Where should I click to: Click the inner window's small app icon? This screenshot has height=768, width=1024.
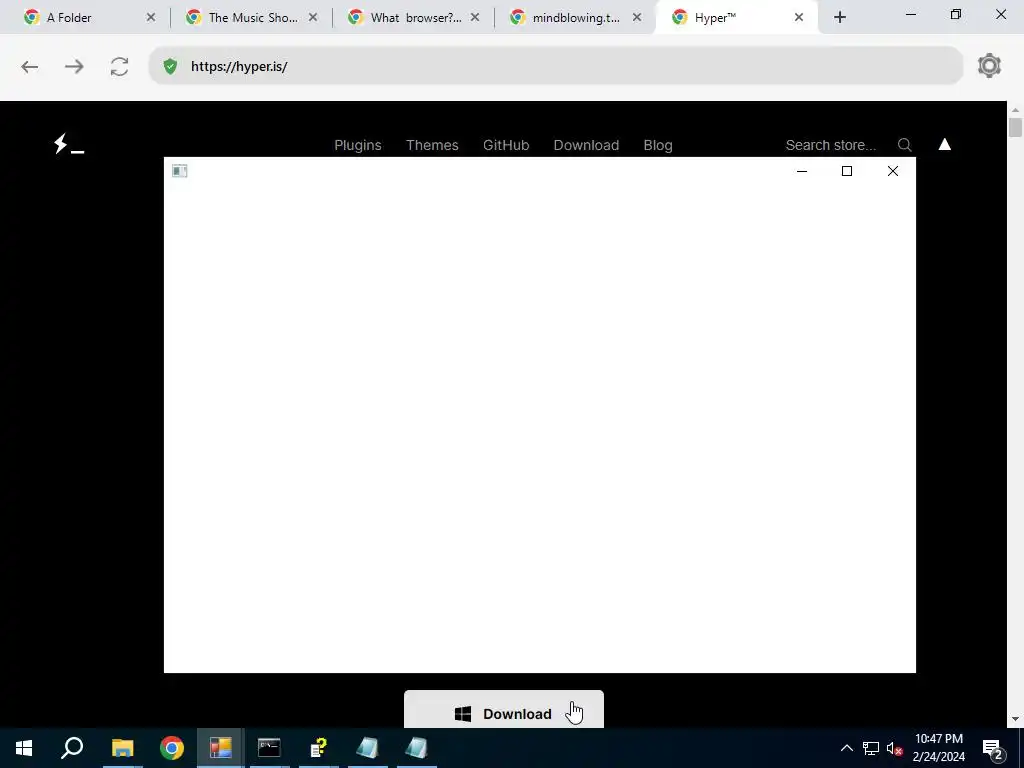pos(180,171)
